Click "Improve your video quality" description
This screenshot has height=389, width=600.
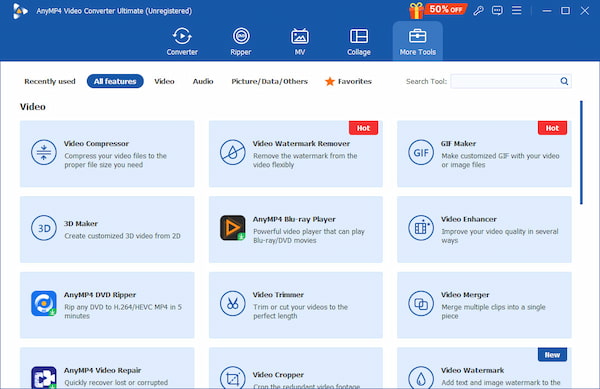click(500, 236)
